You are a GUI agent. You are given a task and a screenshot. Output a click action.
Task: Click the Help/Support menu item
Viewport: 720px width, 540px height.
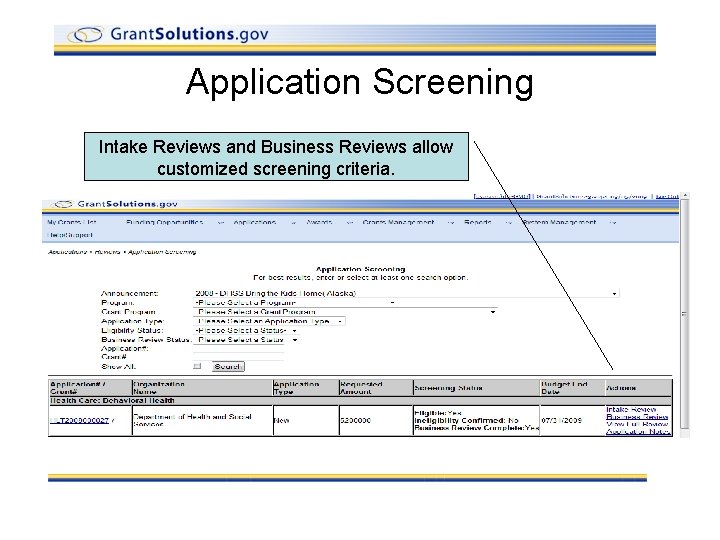pos(70,235)
